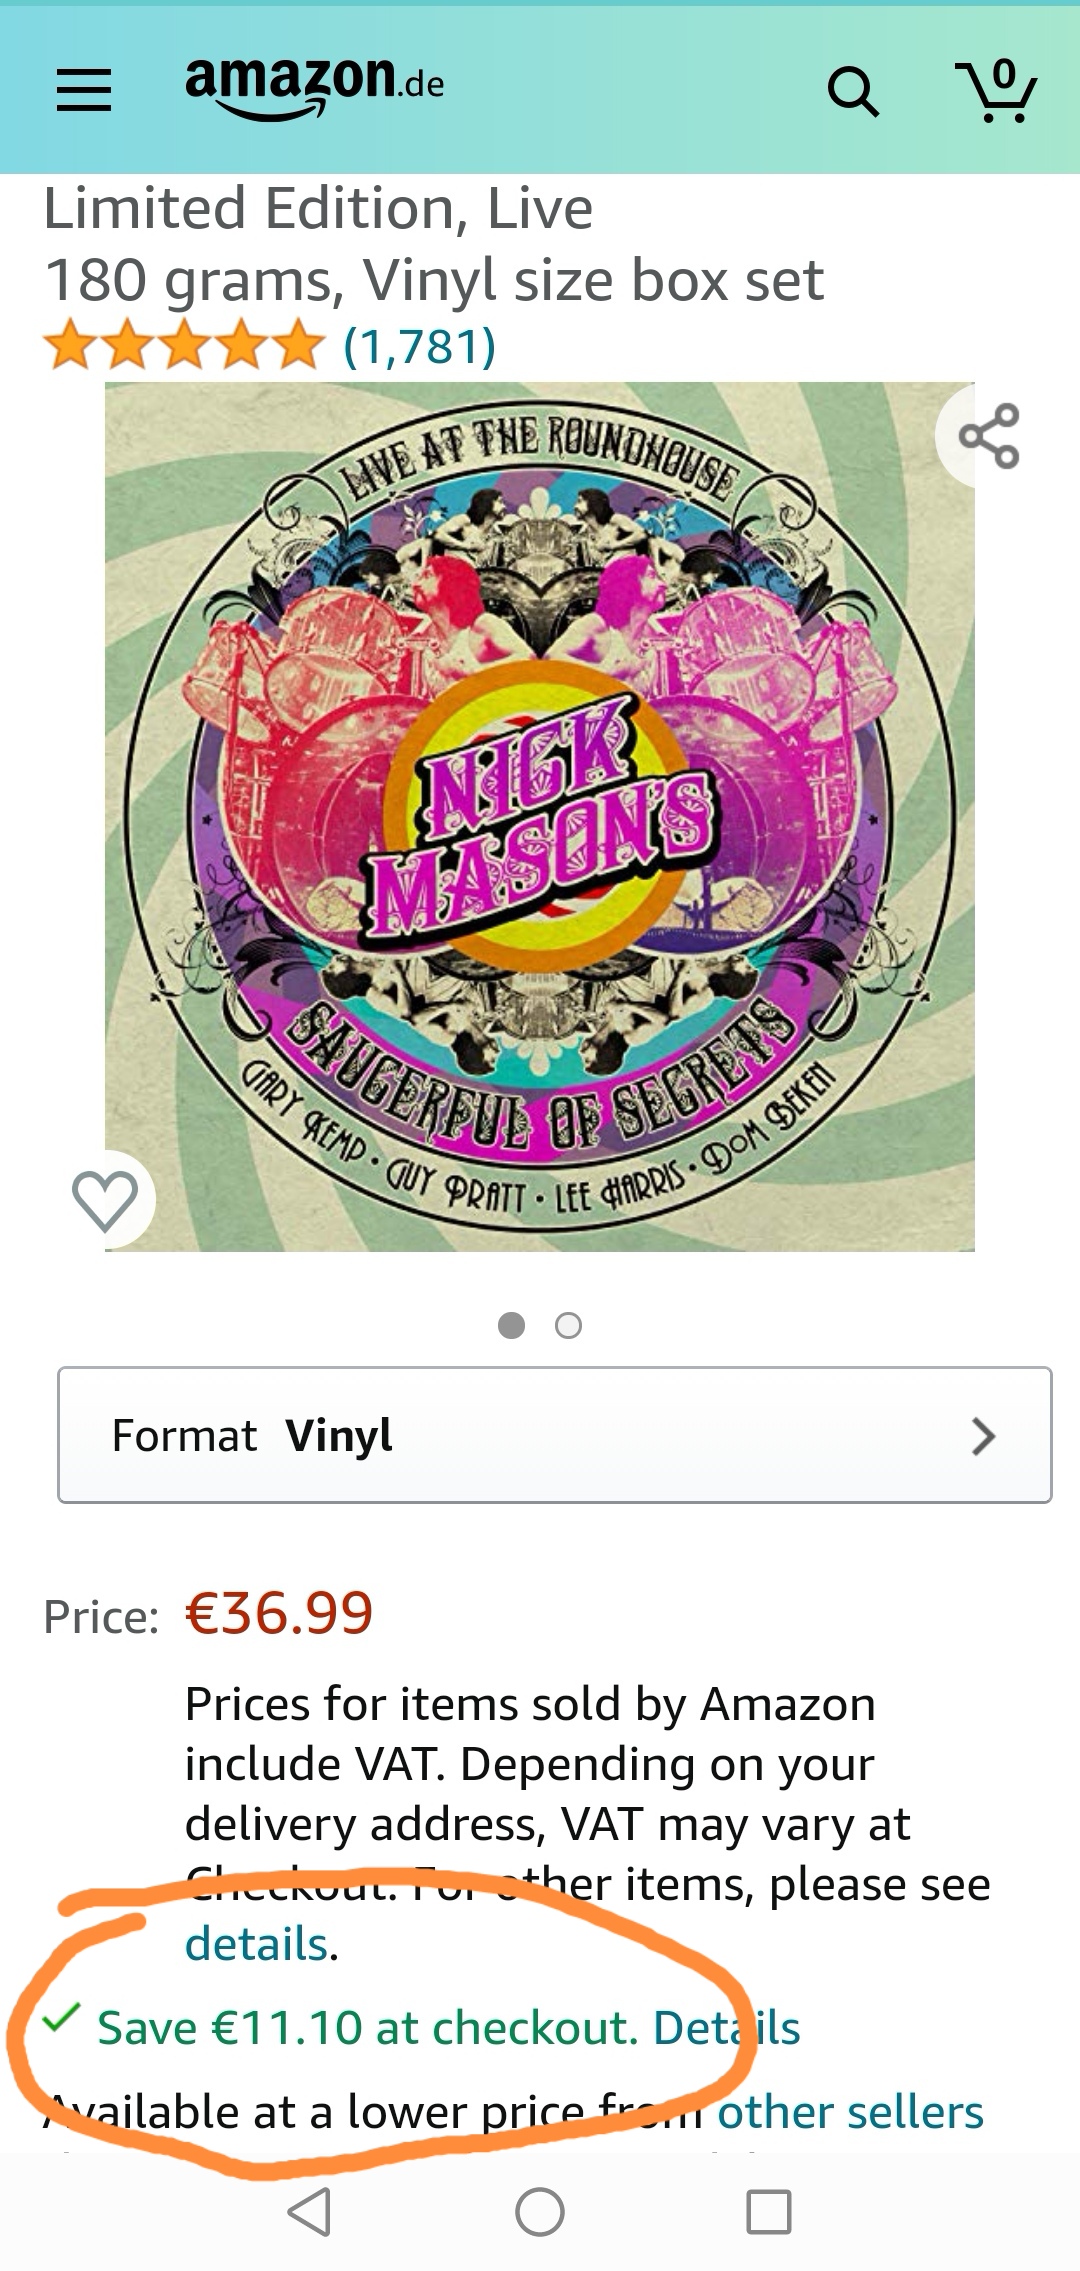View other sellers with lower price
The width and height of the screenshot is (1080, 2271).
point(850,2112)
